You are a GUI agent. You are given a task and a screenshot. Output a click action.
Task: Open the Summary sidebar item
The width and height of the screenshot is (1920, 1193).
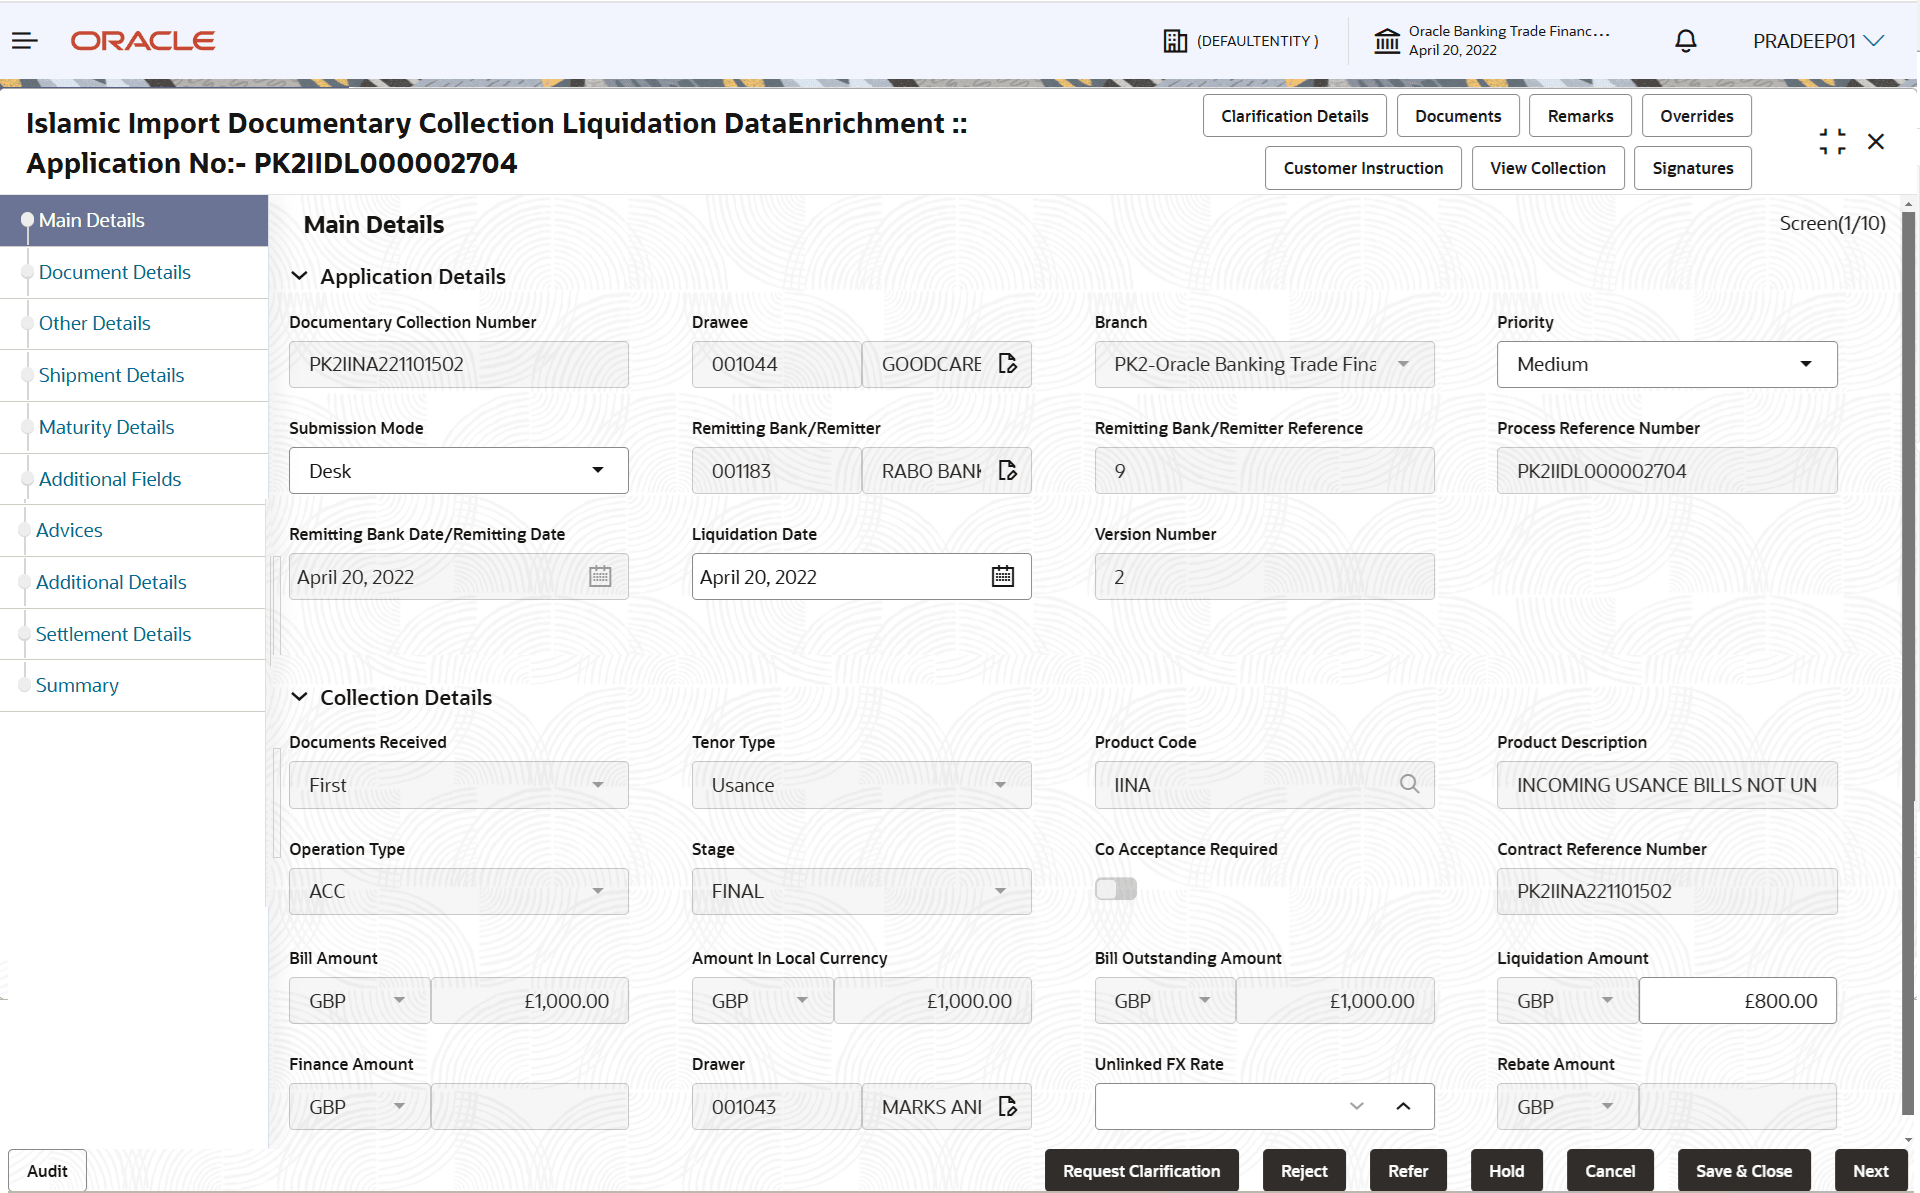pyautogui.click(x=77, y=685)
